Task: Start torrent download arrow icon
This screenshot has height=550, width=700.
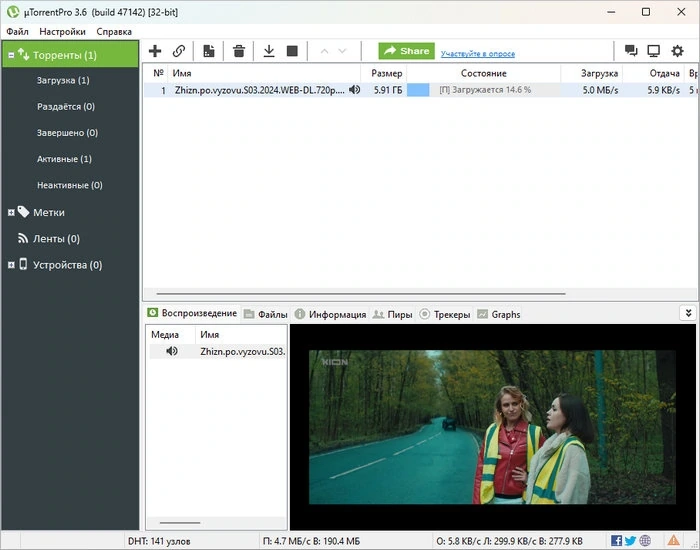Action: pos(269,51)
